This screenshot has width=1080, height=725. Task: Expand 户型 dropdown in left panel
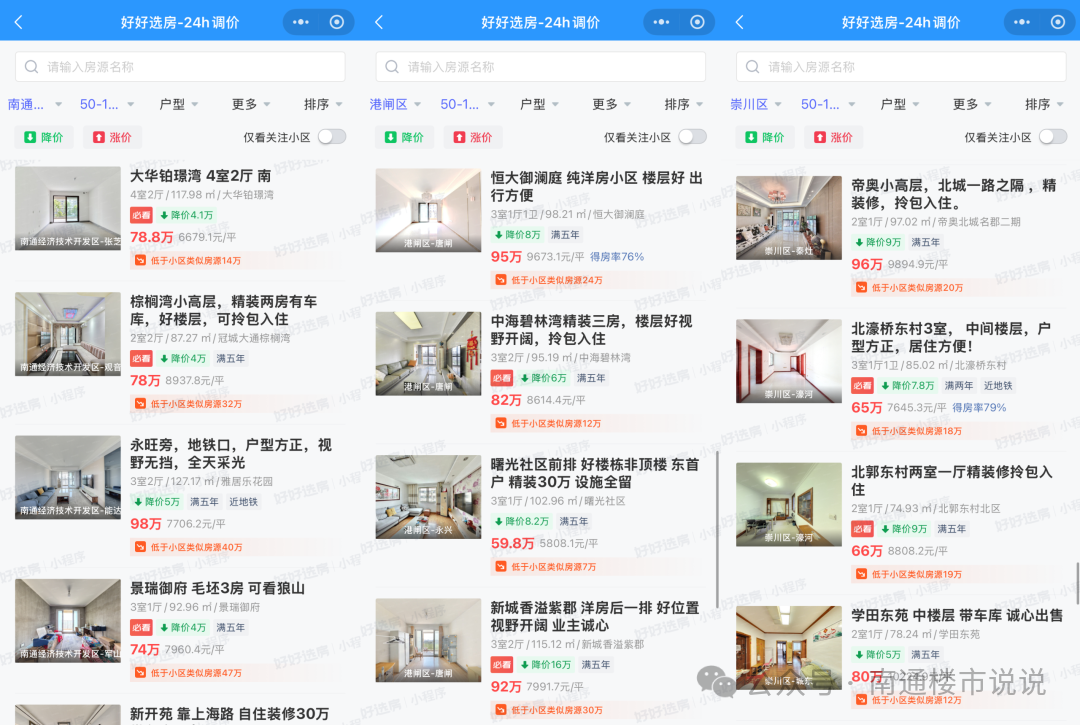pos(178,104)
